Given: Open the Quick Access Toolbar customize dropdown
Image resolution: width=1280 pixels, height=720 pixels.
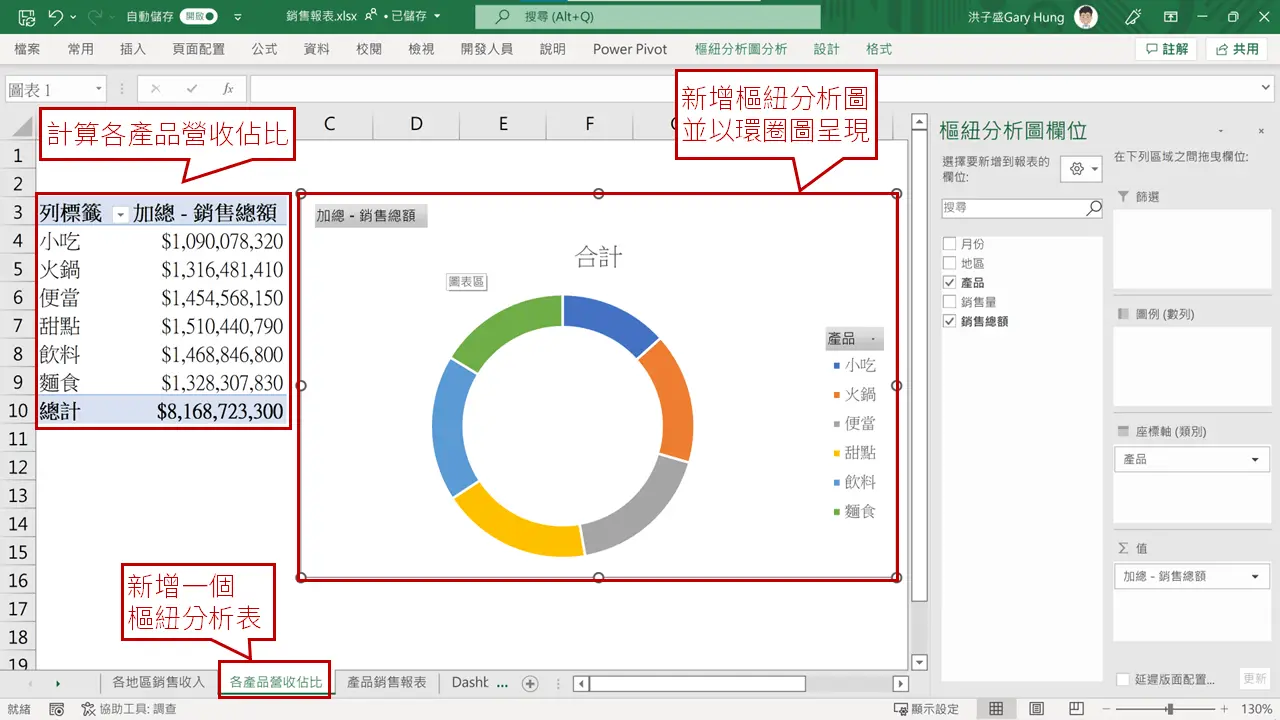Looking at the screenshot, I should pos(237,17).
